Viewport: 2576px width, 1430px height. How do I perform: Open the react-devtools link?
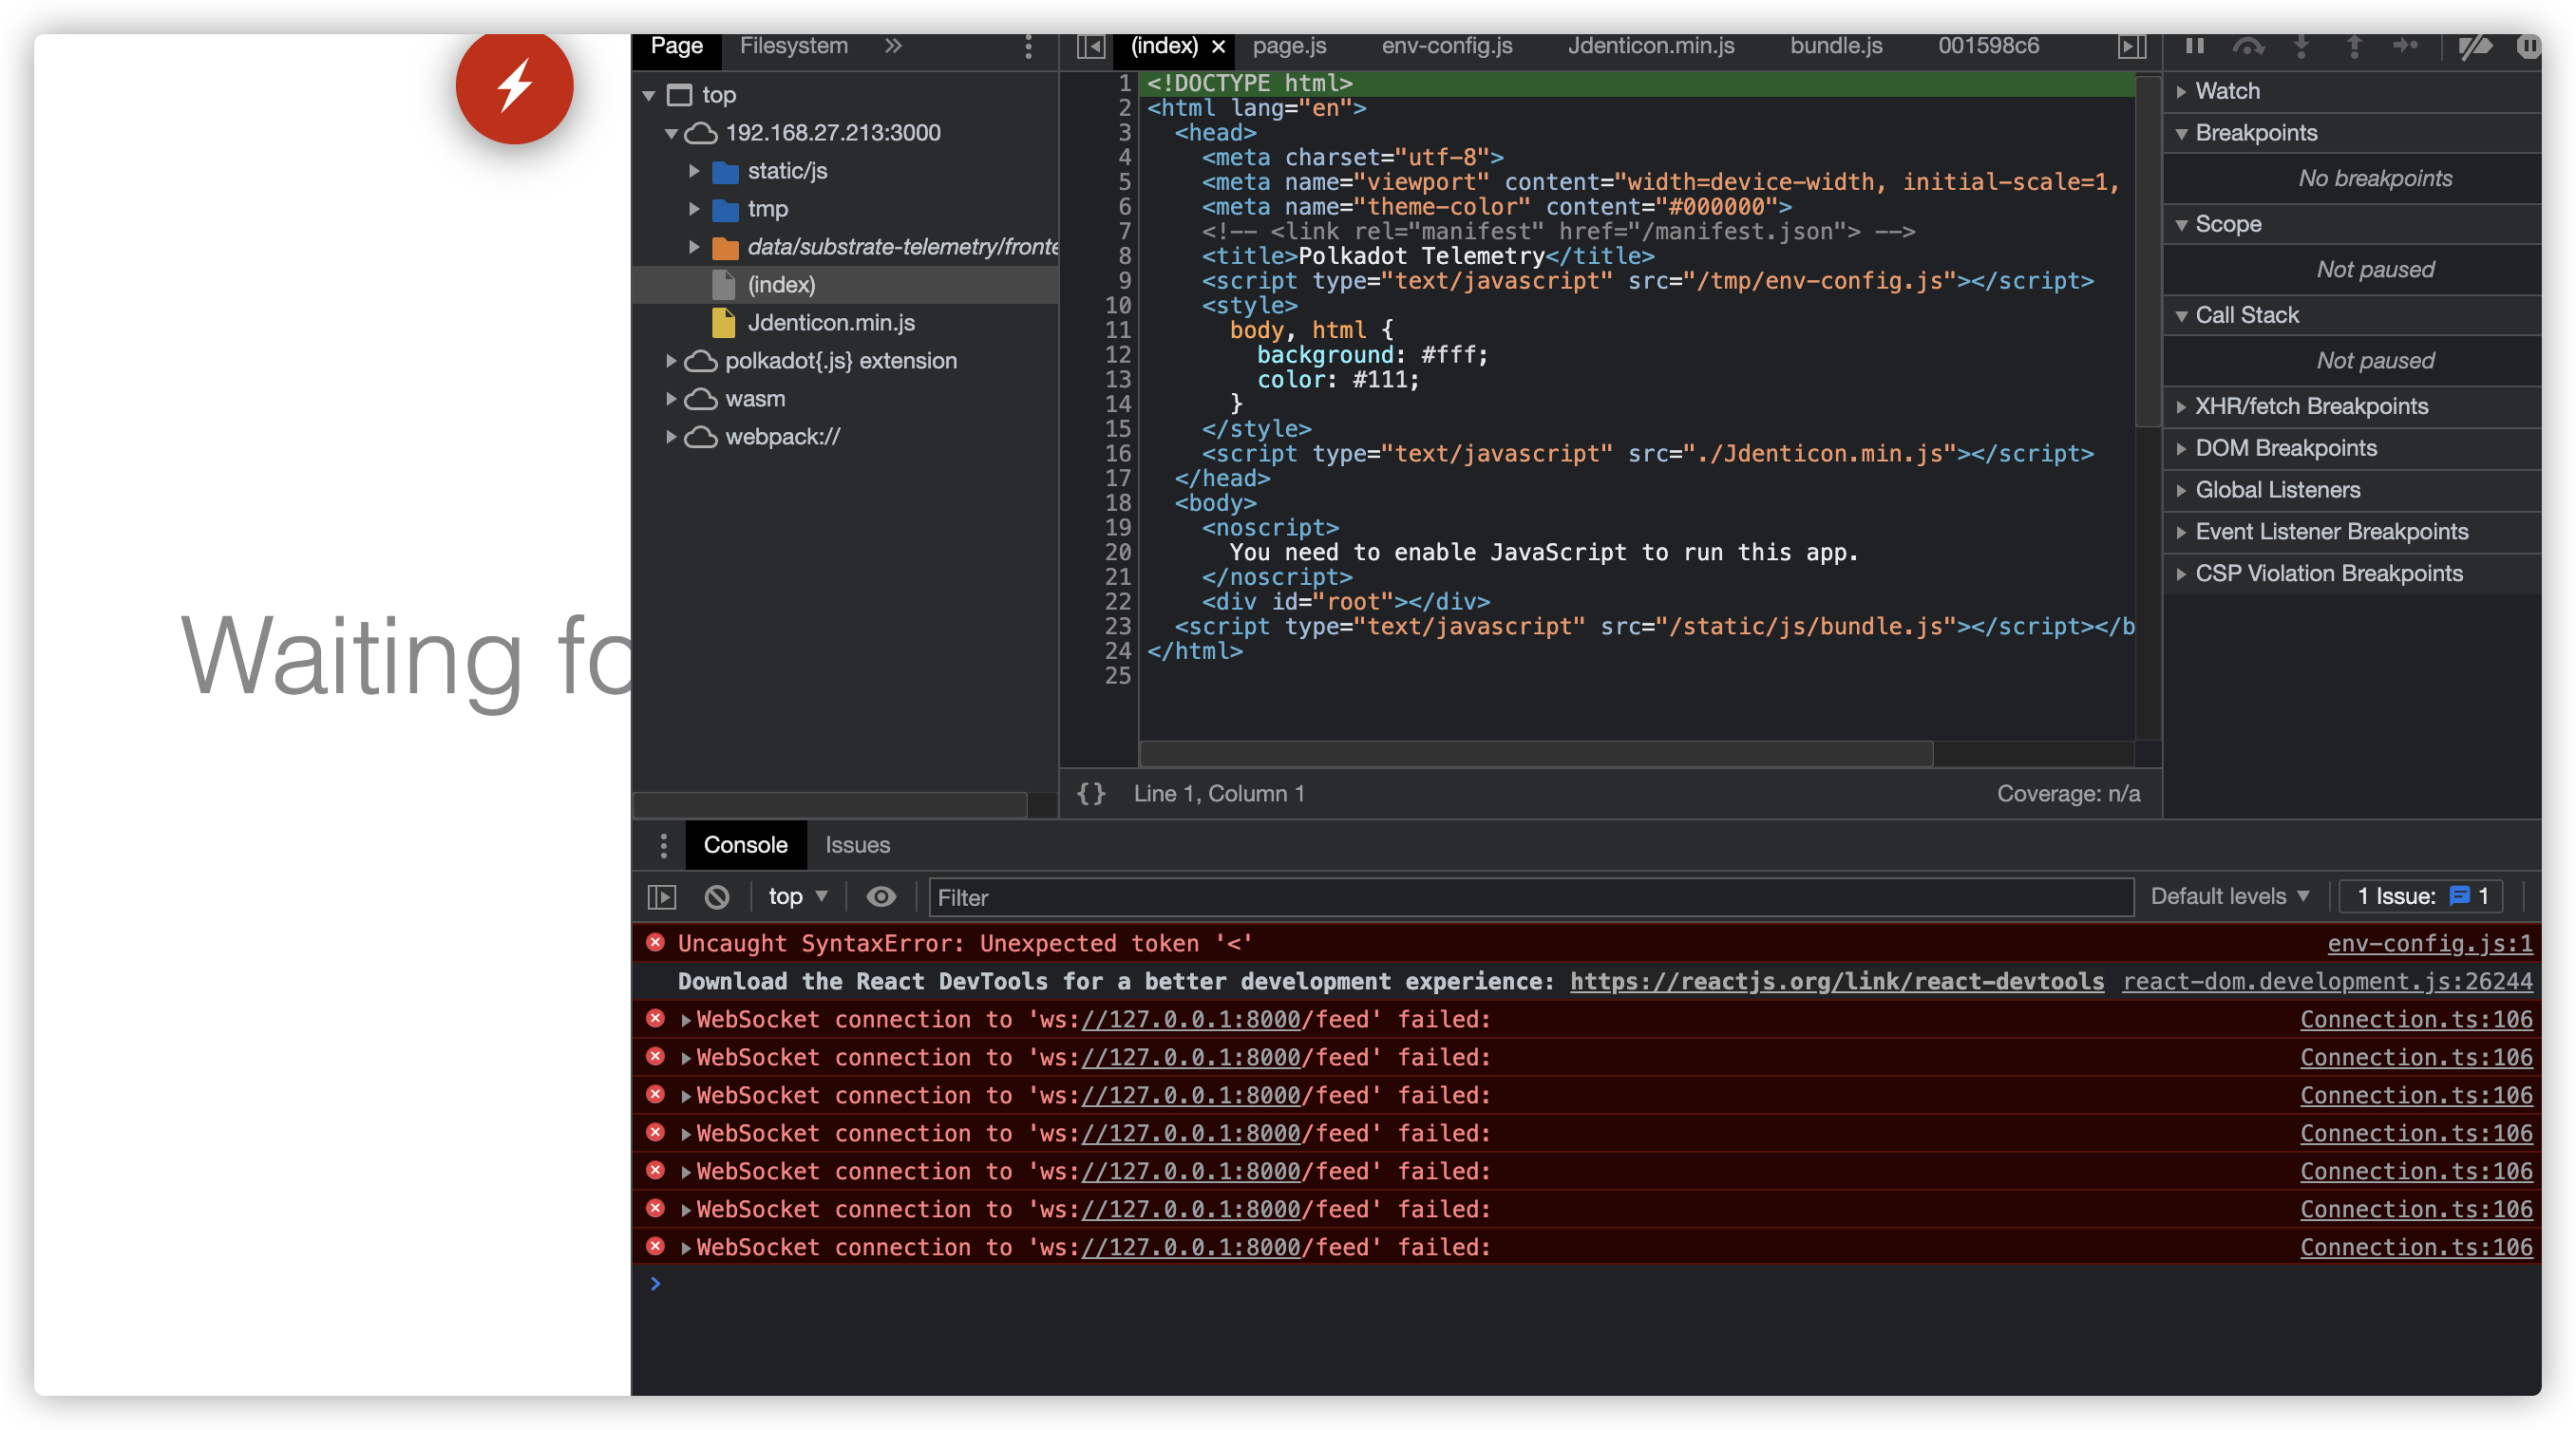(x=1838, y=981)
